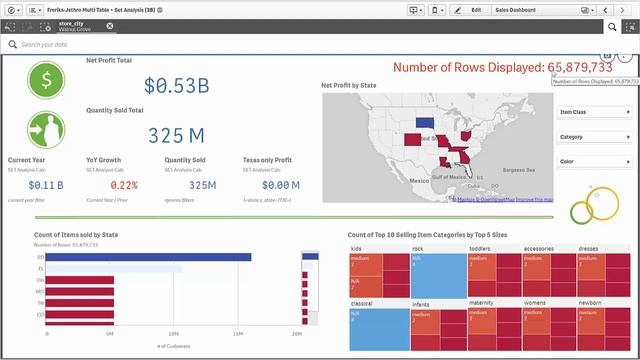The width and height of the screenshot is (640, 360).
Task: Show app info next to the title
Action: coord(160,10)
